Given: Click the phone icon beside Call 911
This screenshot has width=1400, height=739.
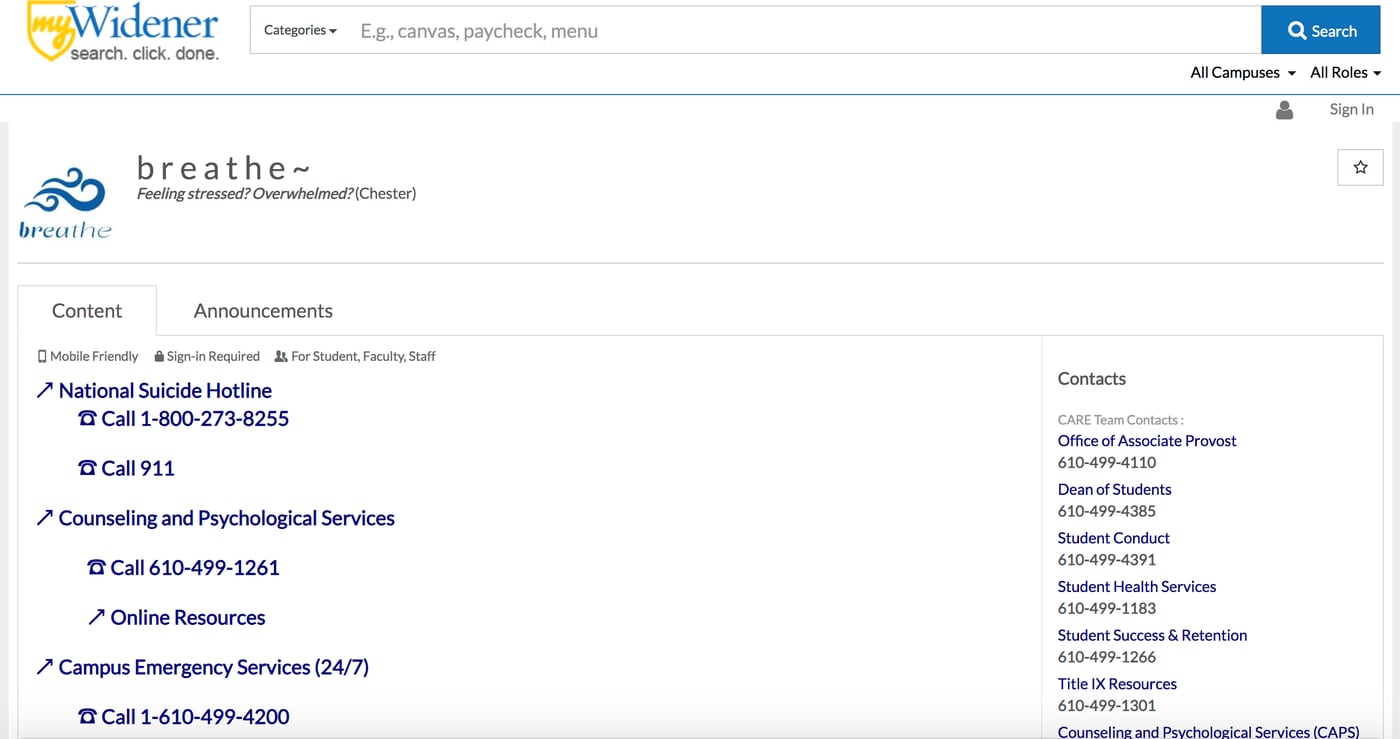Looking at the screenshot, I should pyautogui.click(x=87, y=468).
